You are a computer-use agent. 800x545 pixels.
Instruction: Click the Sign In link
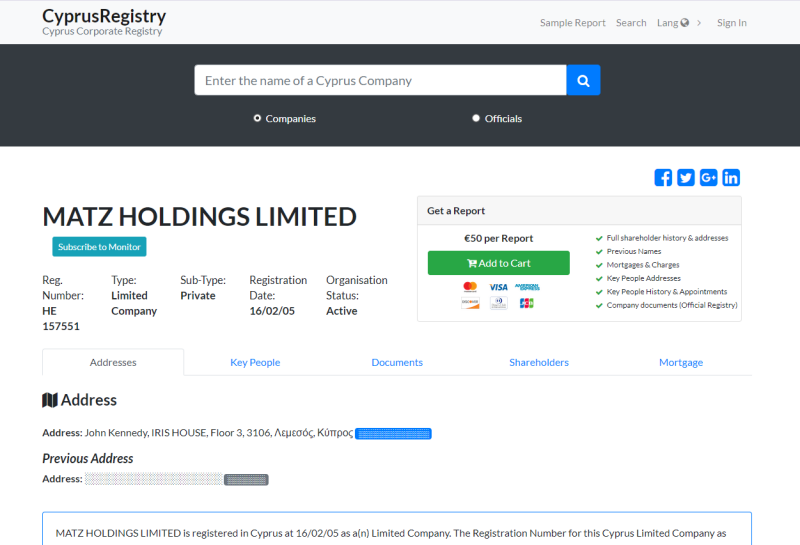(x=731, y=23)
